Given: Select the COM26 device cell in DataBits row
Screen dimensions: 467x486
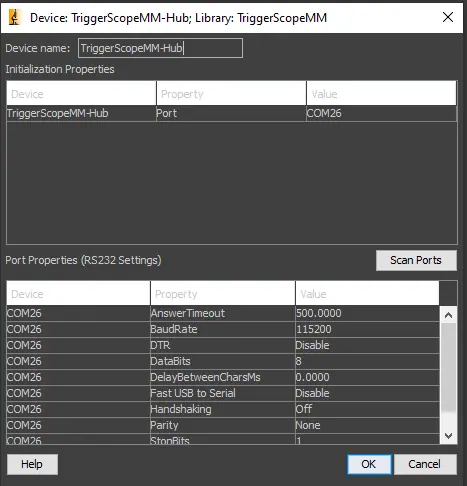Looking at the screenshot, I should tap(78, 361).
